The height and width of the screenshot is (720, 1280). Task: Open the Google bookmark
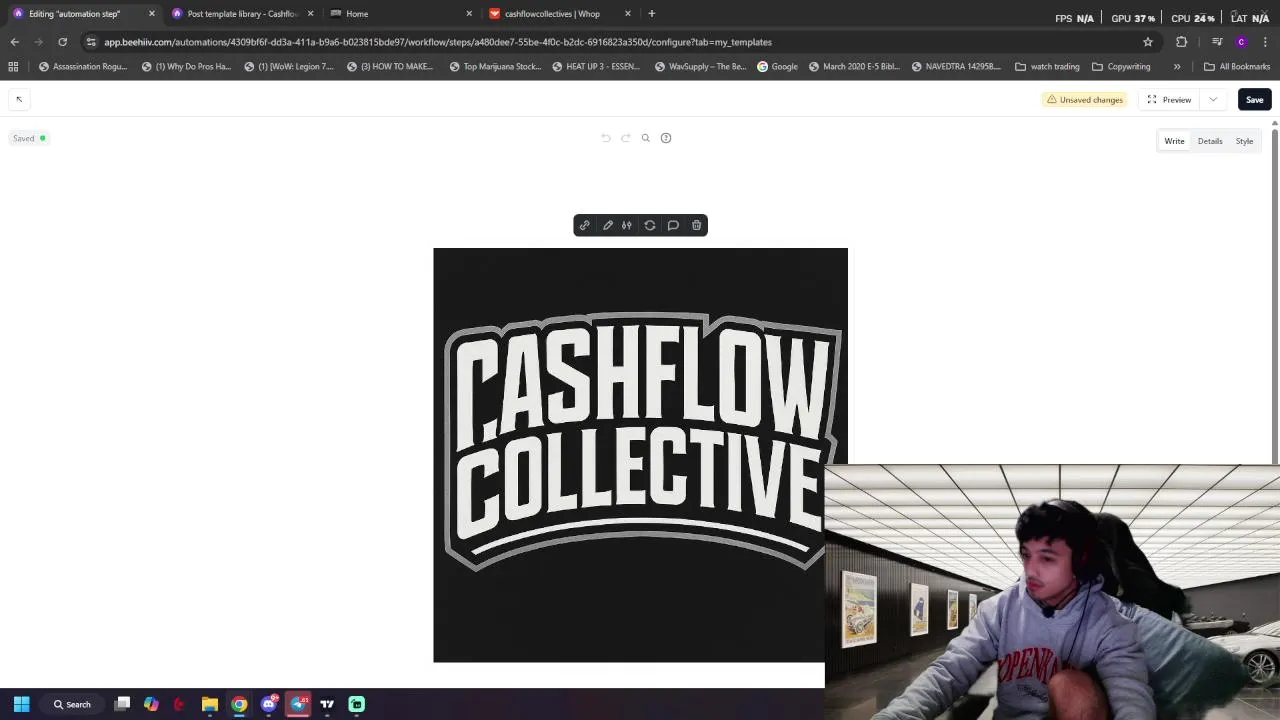777,66
